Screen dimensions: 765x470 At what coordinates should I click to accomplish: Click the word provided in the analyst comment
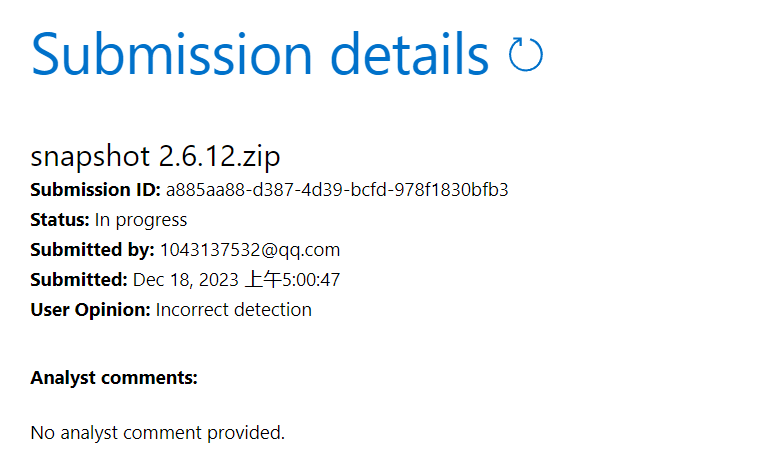(x=246, y=433)
